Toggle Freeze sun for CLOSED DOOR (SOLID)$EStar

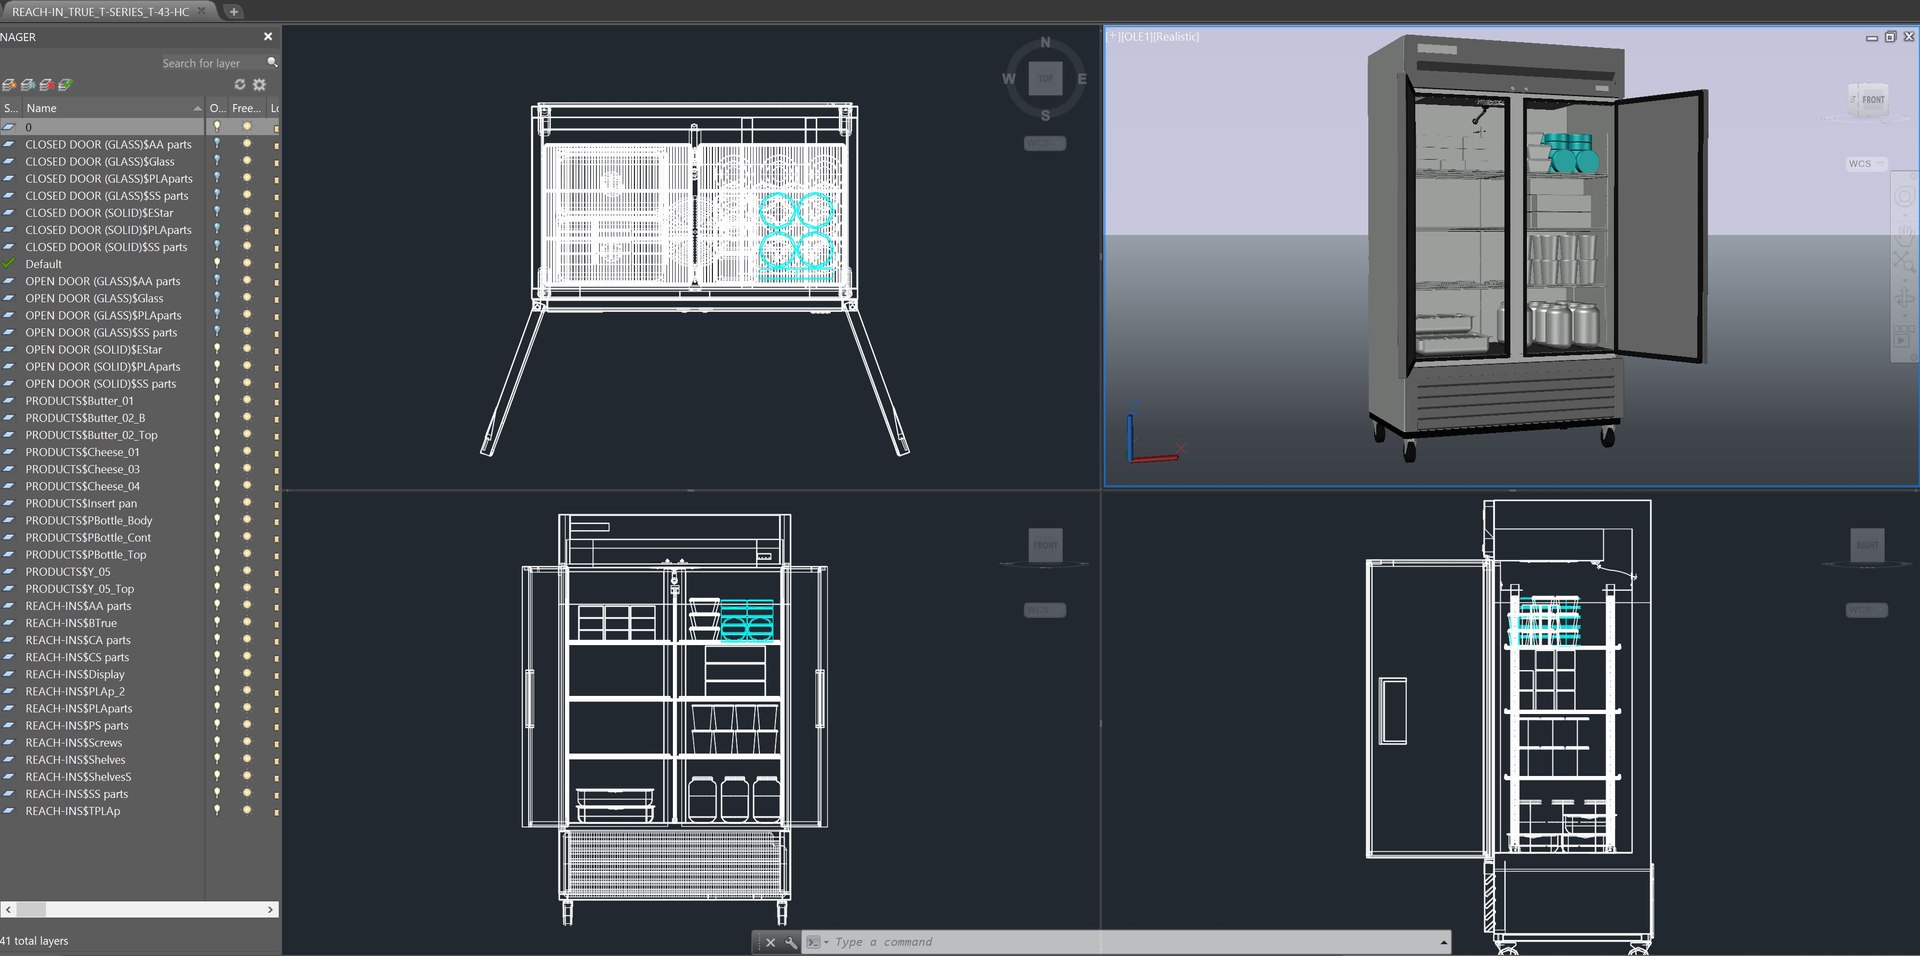pyautogui.click(x=247, y=213)
